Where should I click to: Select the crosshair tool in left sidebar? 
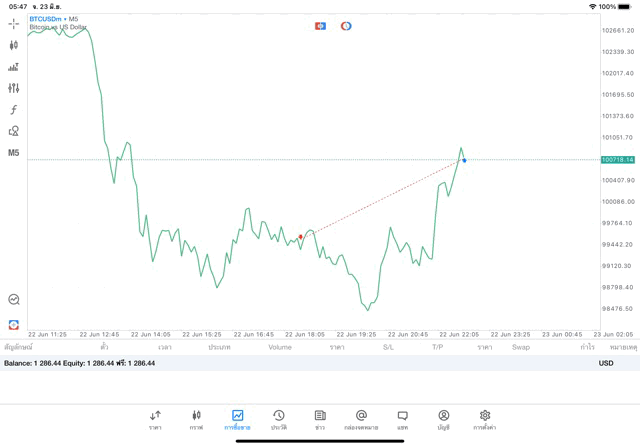pos(14,23)
